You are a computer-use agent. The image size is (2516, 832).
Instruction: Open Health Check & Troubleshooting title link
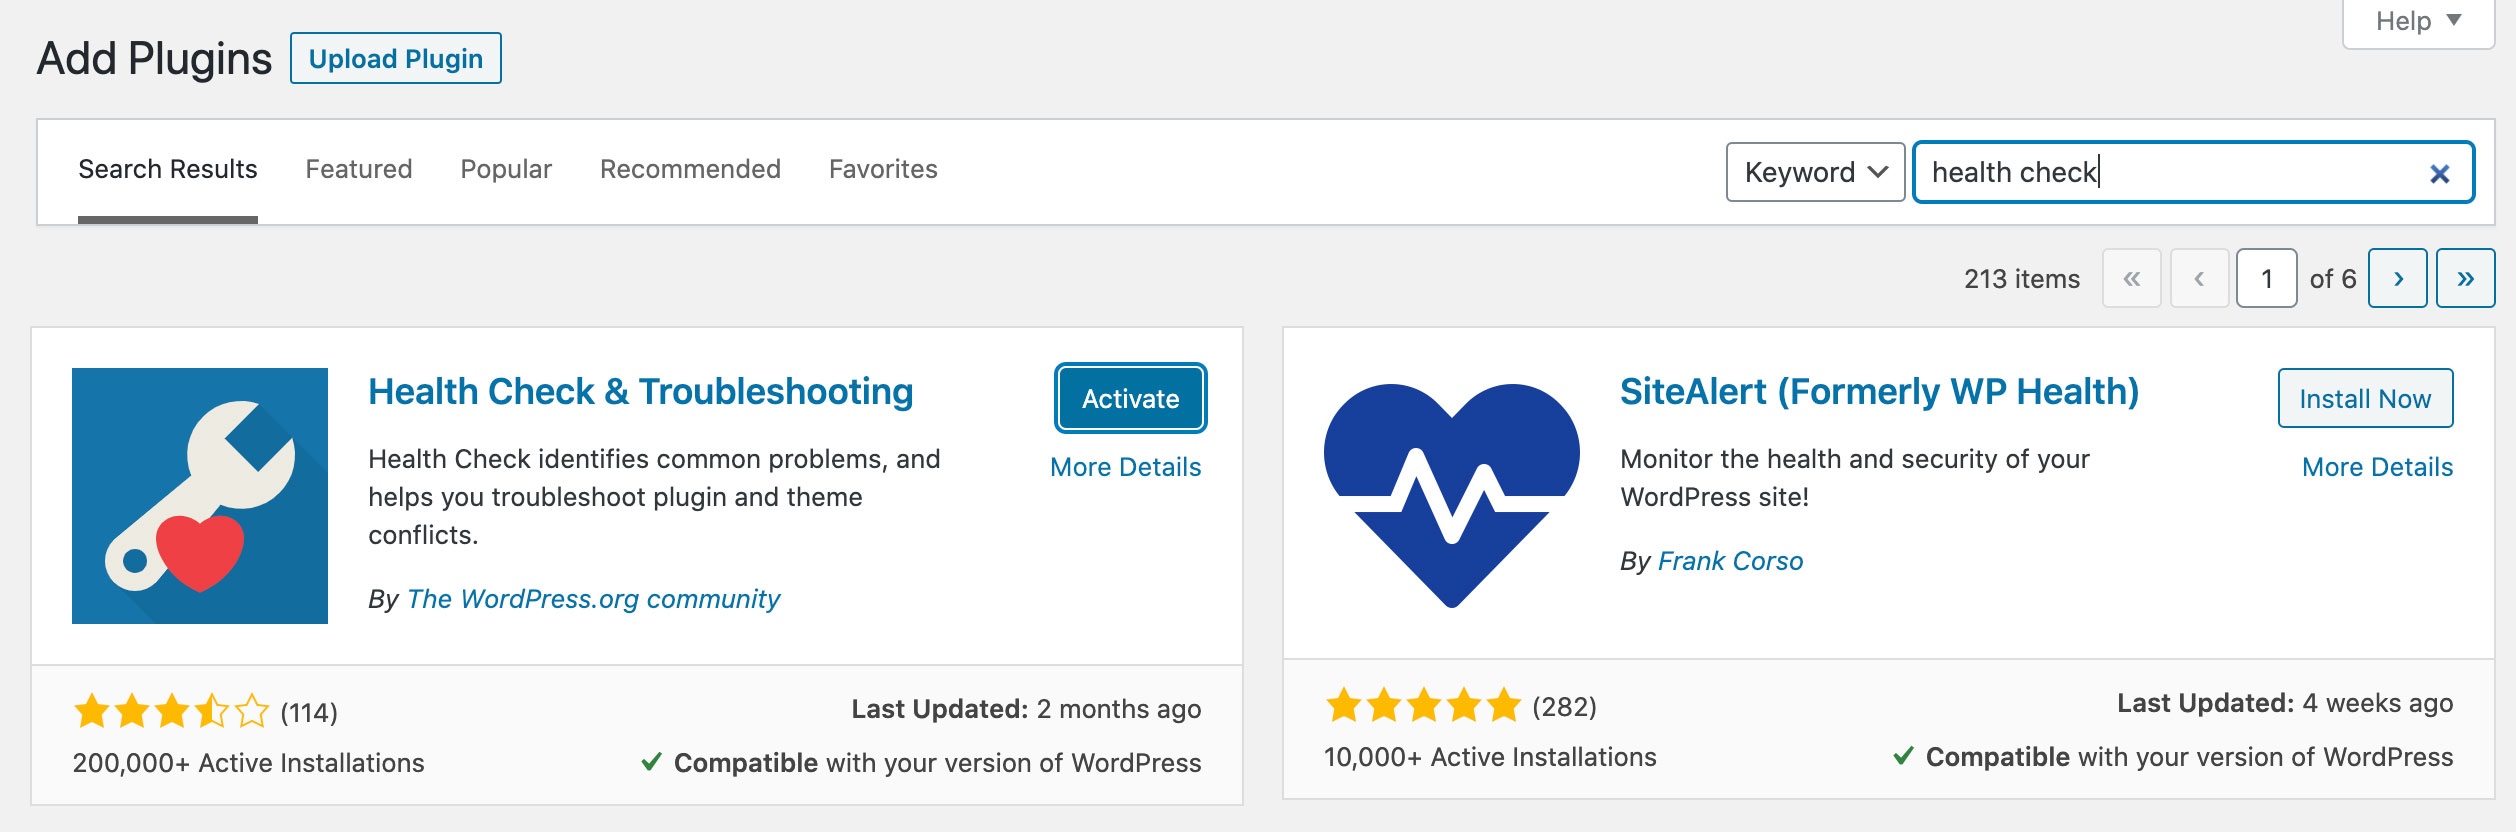(x=641, y=391)
